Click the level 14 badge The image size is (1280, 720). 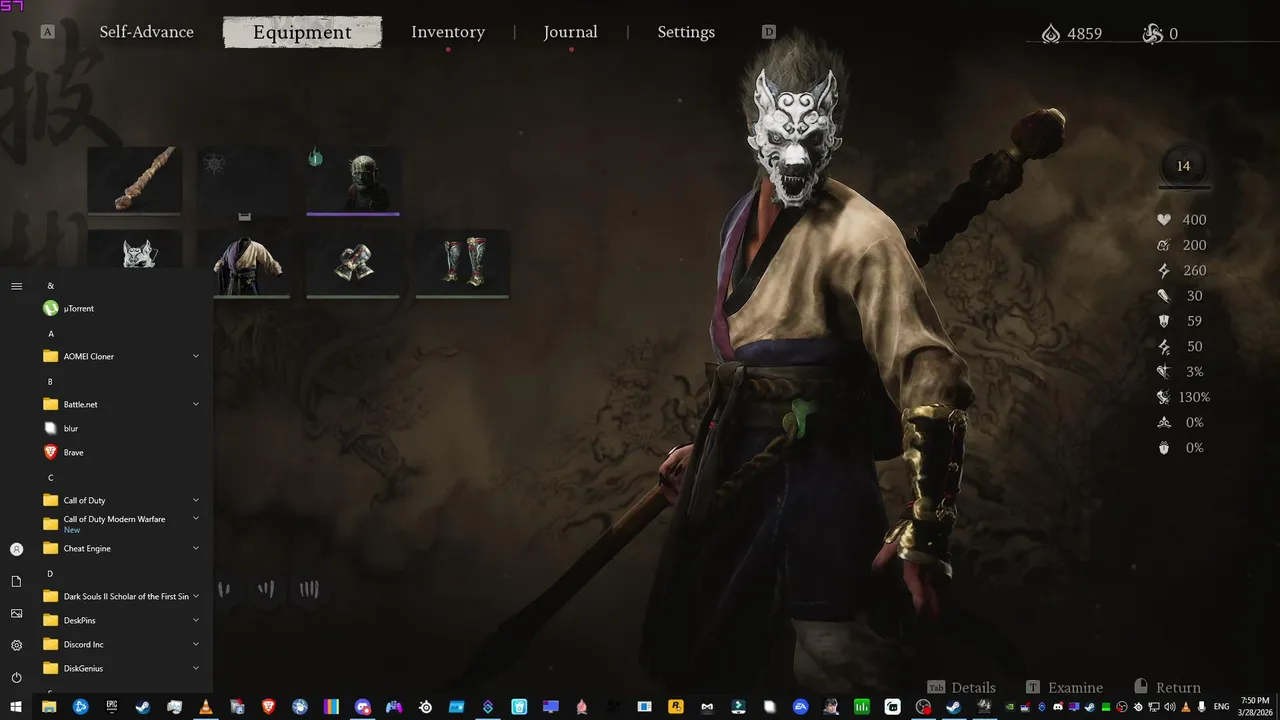tap(1184, 166)
